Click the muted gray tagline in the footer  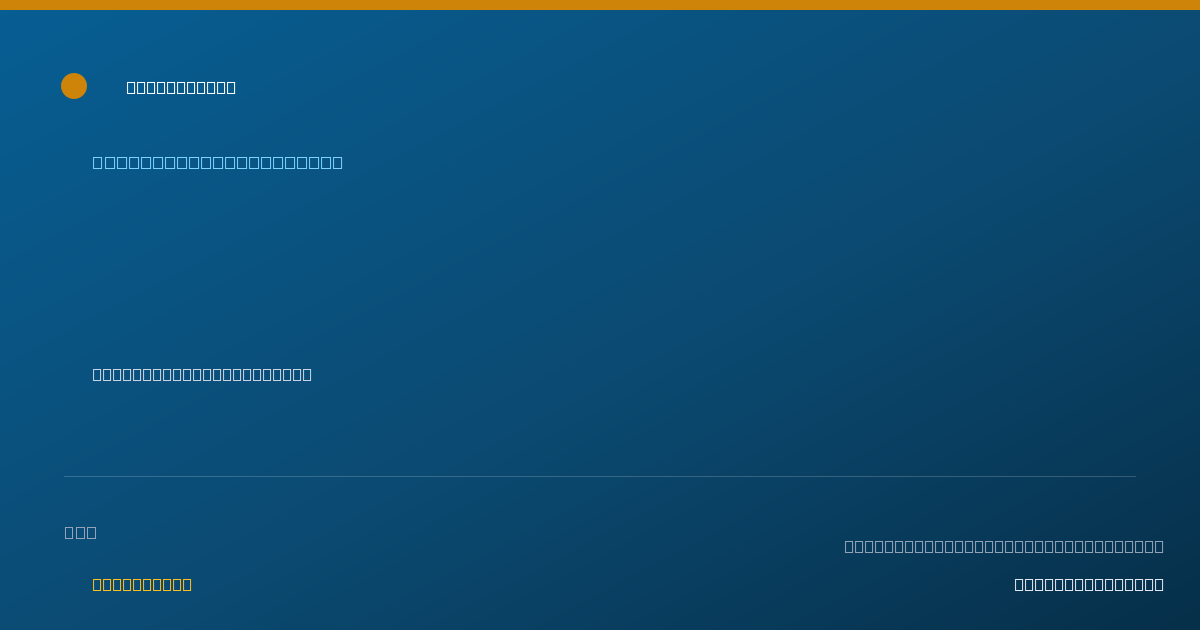(1004, 546)
